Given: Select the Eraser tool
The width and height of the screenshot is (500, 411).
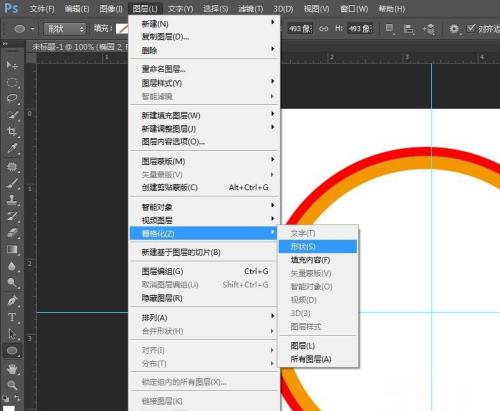Looking at the screenshot, I should (12, 232).
